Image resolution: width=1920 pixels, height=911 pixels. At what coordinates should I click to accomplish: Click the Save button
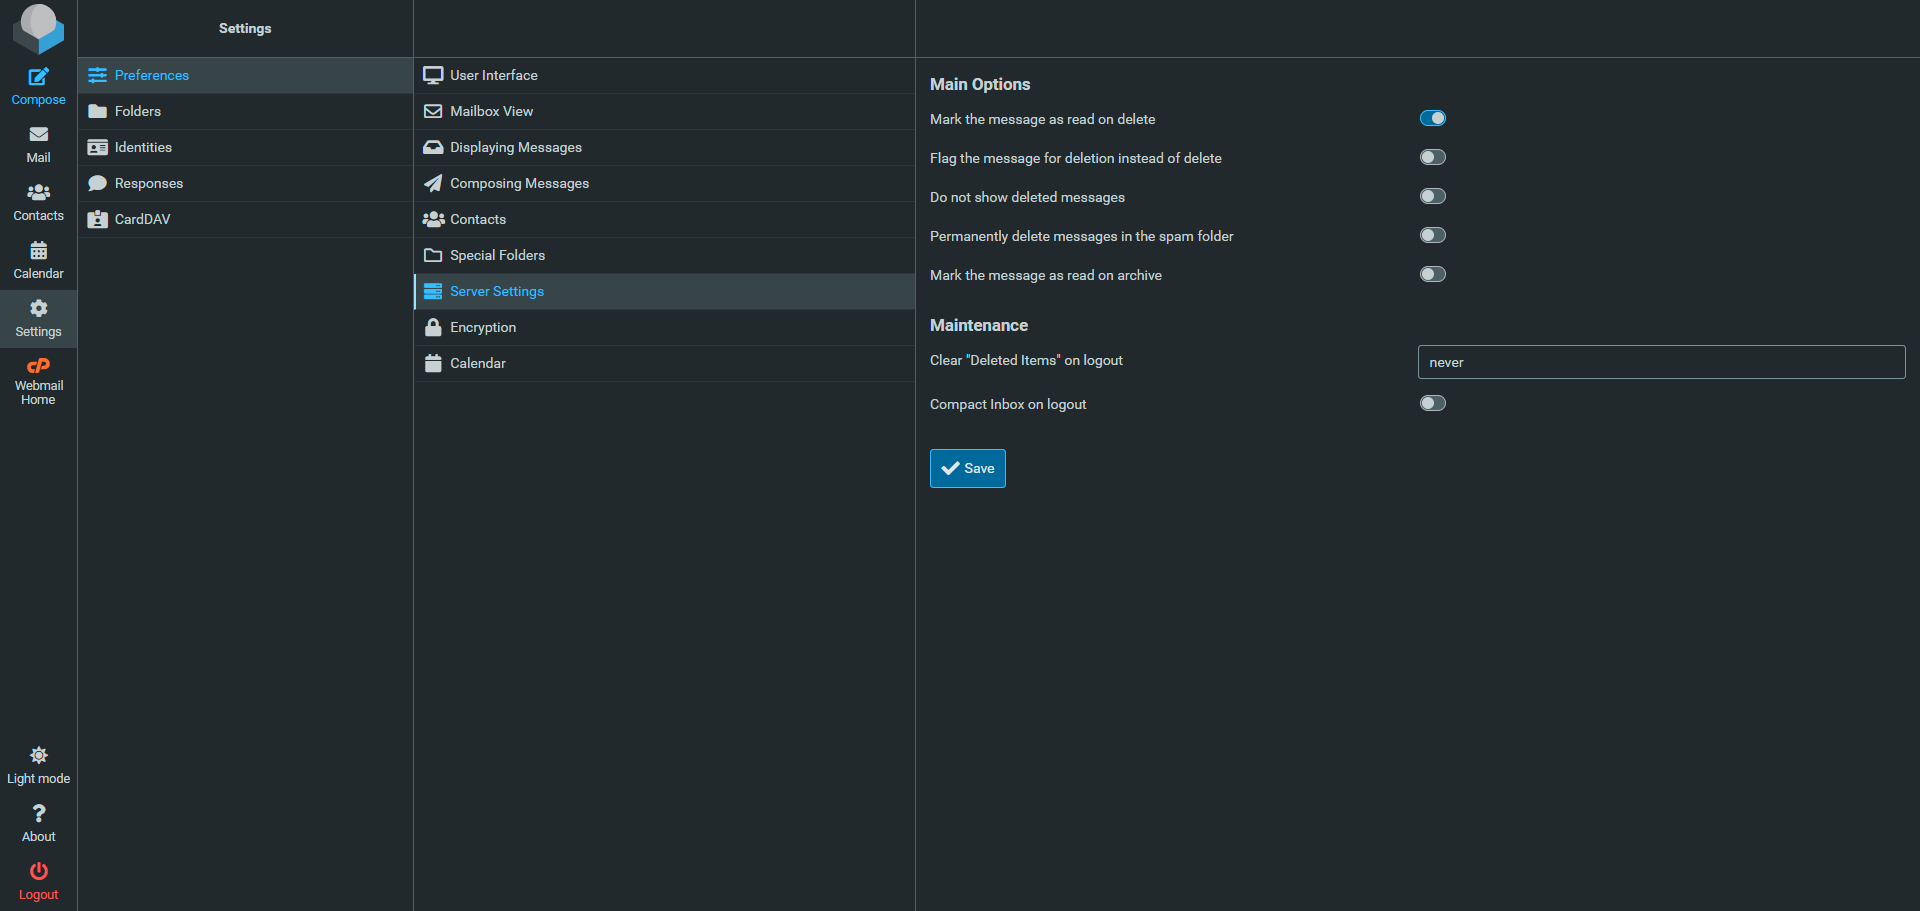point(967,468)
